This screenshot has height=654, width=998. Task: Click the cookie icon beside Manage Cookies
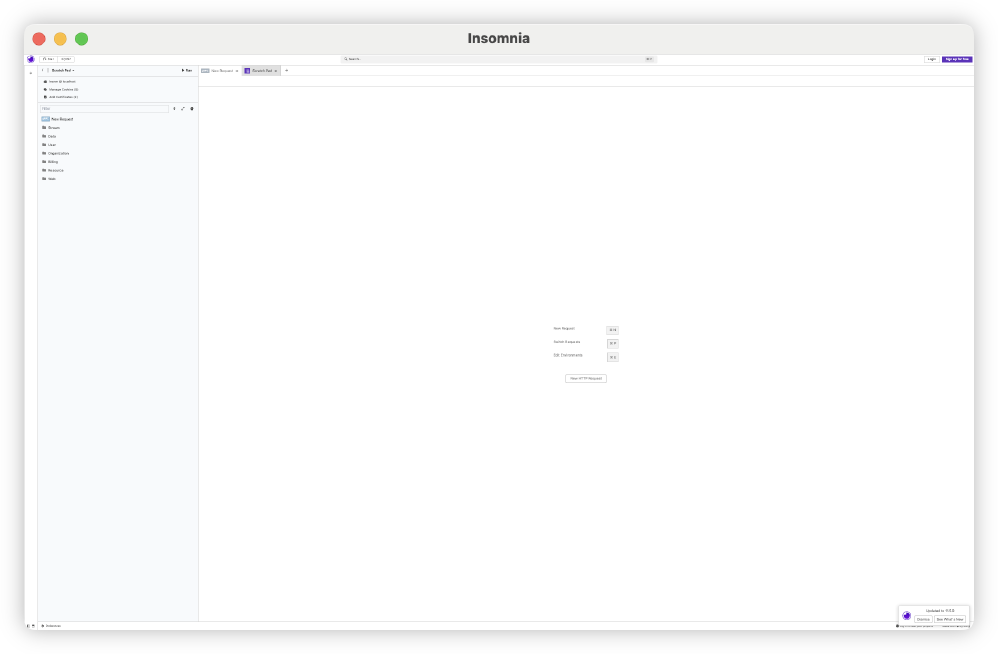[45, 90]
